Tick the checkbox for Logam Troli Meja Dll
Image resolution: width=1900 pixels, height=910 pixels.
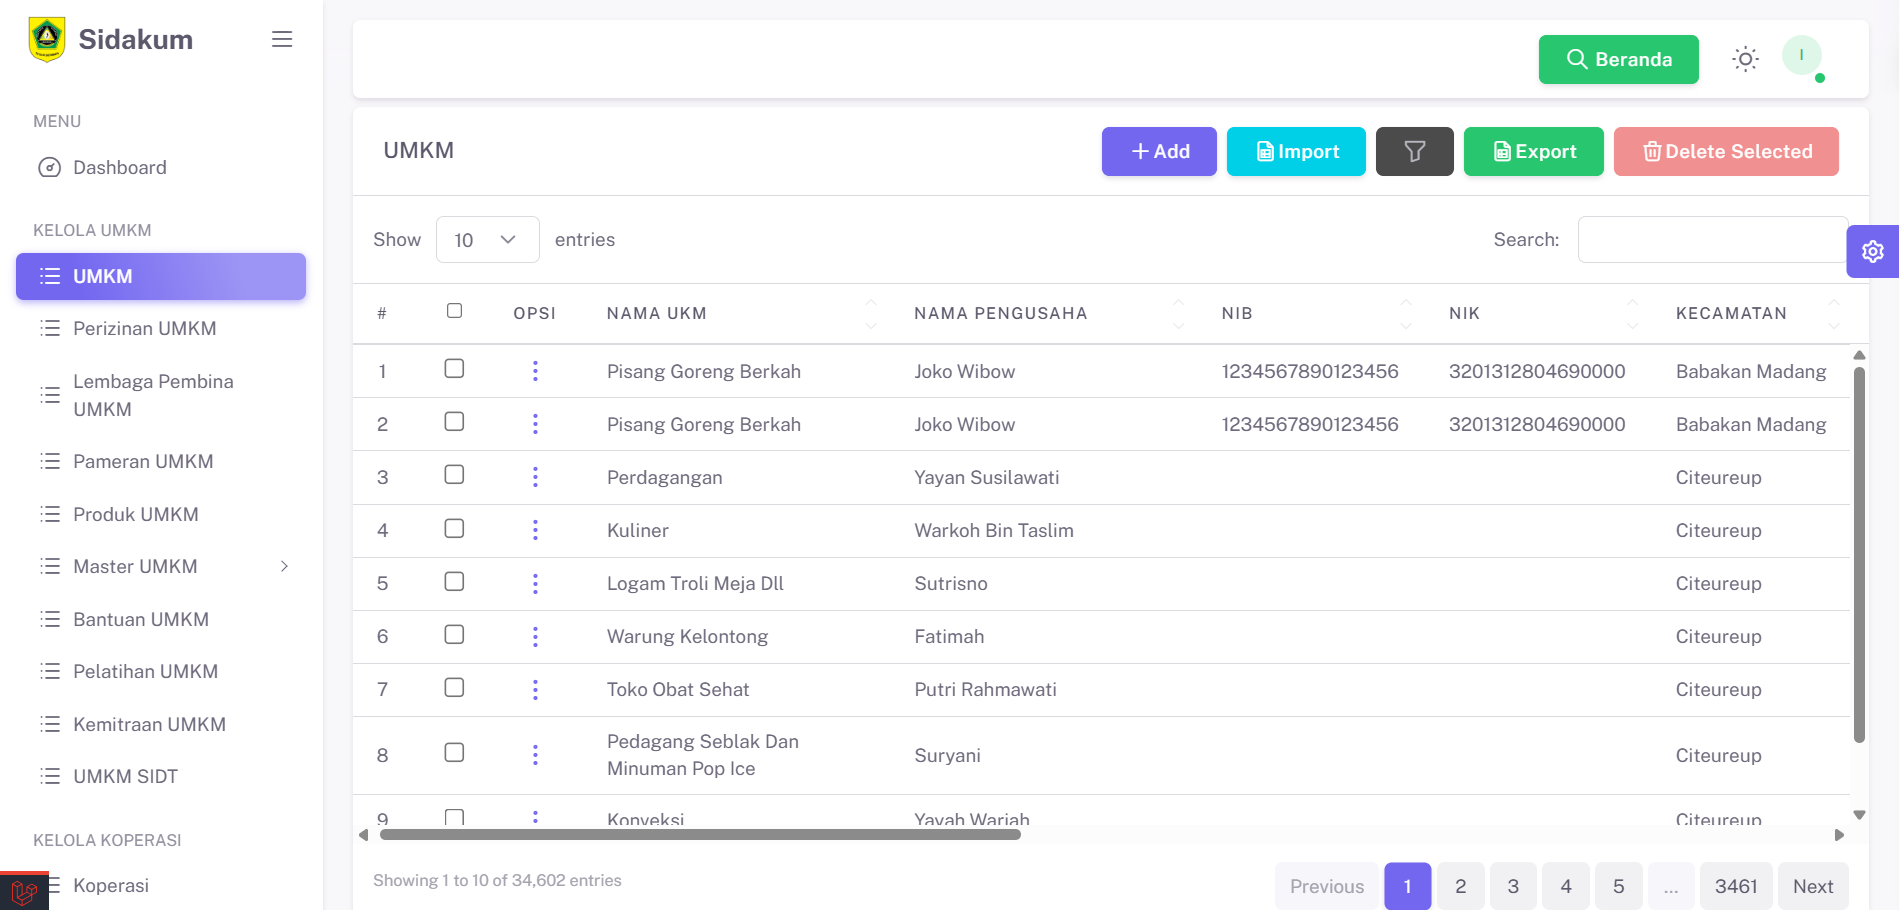pos(454,581)
